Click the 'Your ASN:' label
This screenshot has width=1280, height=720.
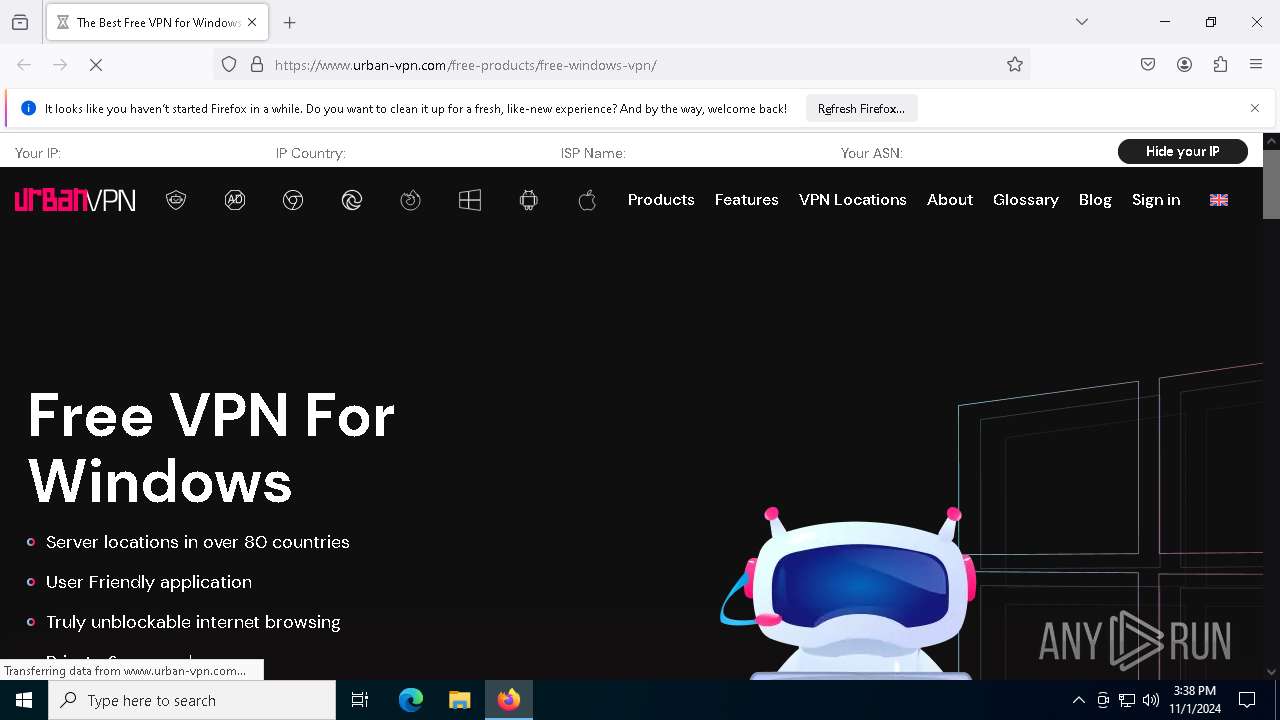click(x=872, y=153)
